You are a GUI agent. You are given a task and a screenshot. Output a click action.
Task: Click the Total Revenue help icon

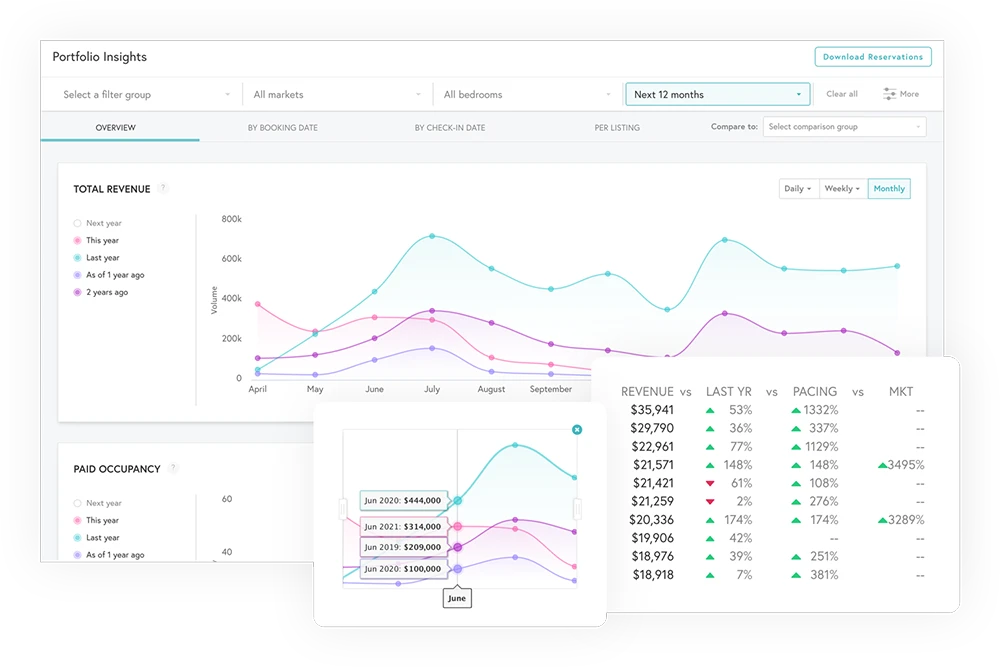(x=163, y=188)
